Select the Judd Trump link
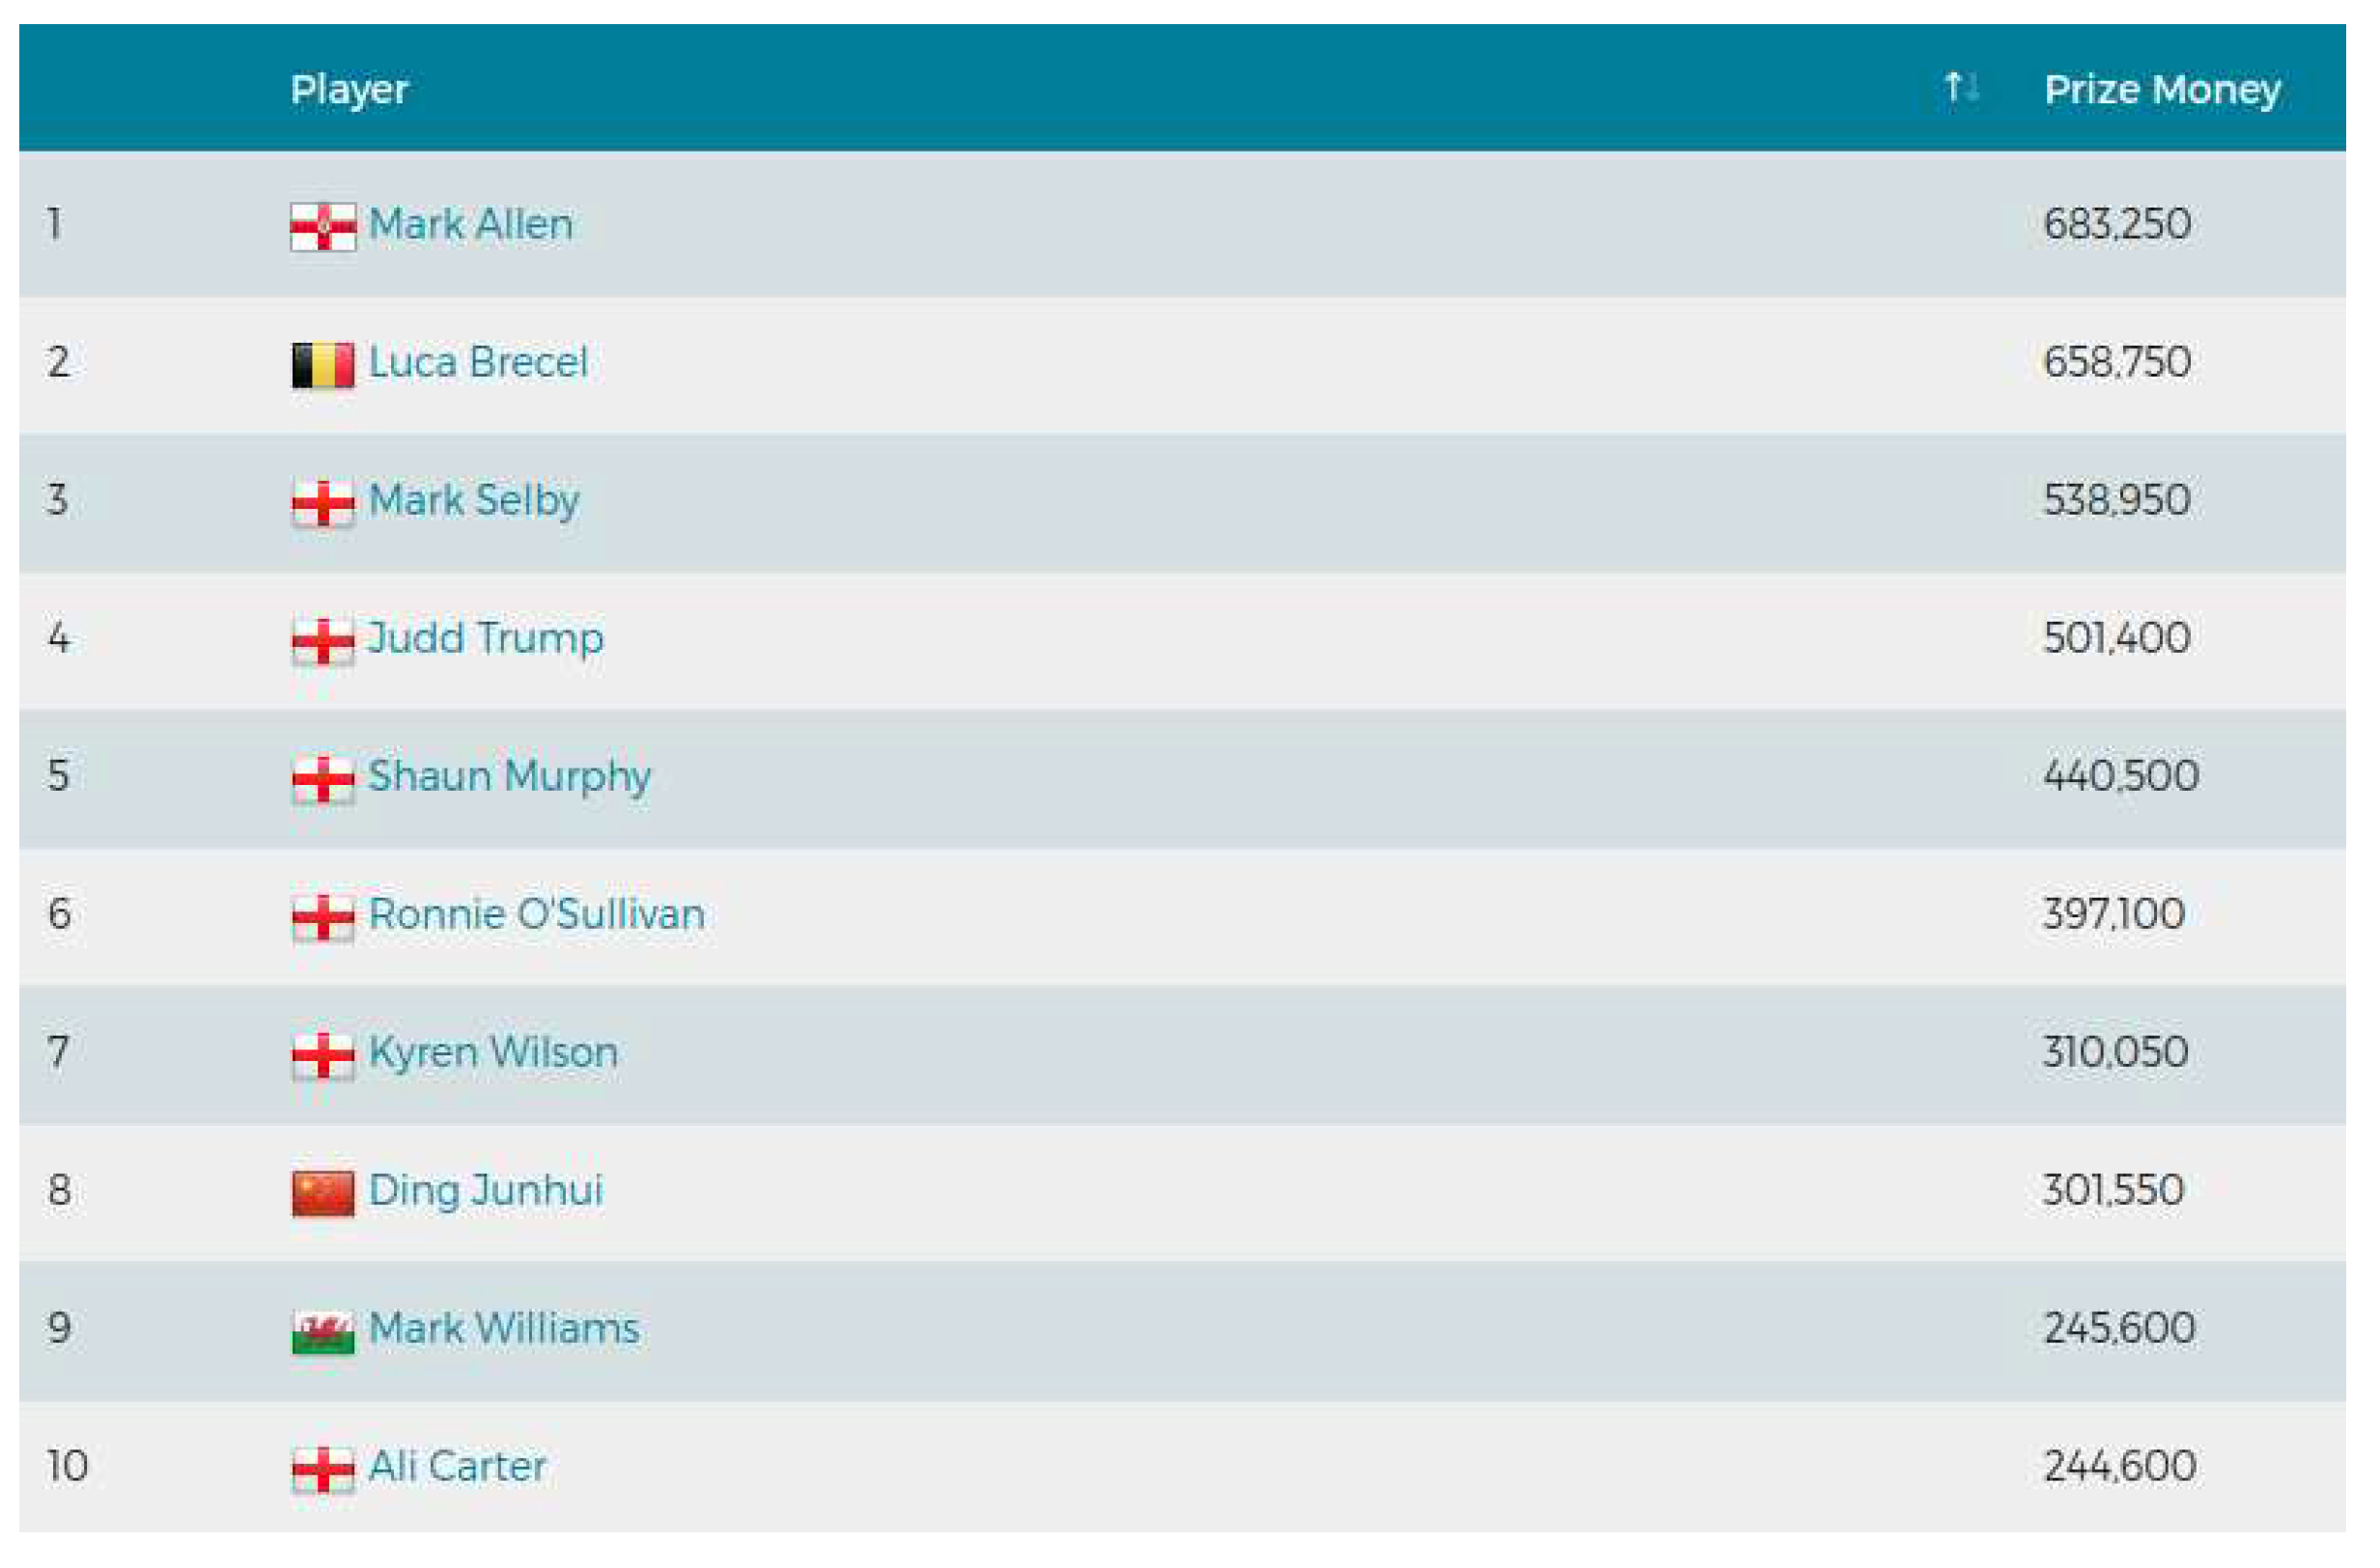2380x1568 pixels. point(486,638)
